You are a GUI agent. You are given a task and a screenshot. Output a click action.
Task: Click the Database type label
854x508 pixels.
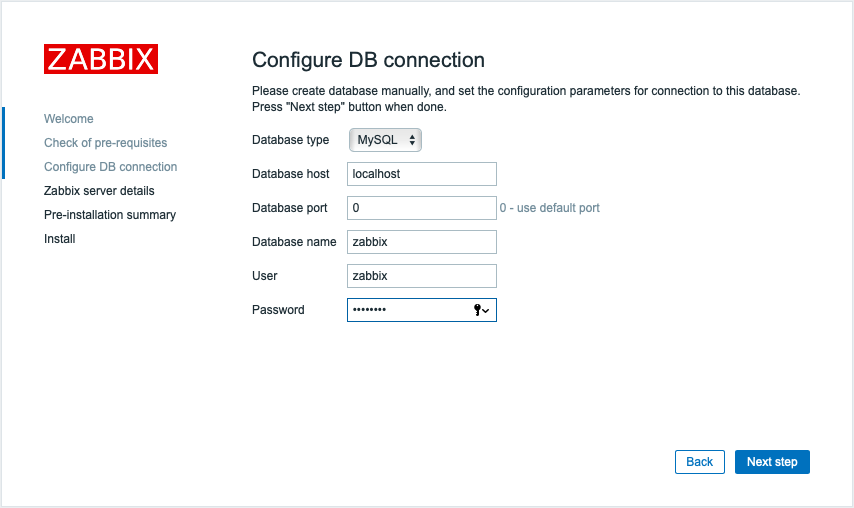291,140
